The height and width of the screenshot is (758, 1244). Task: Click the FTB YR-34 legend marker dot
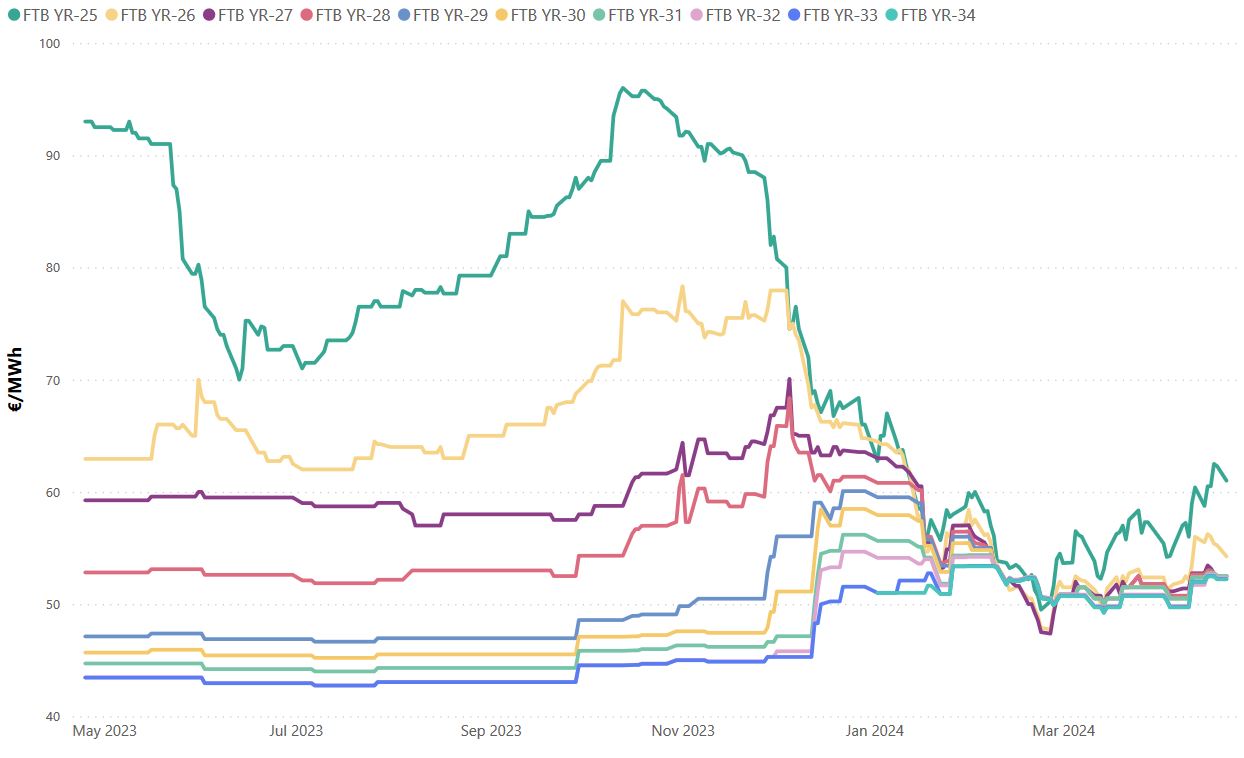coord(891,15)
